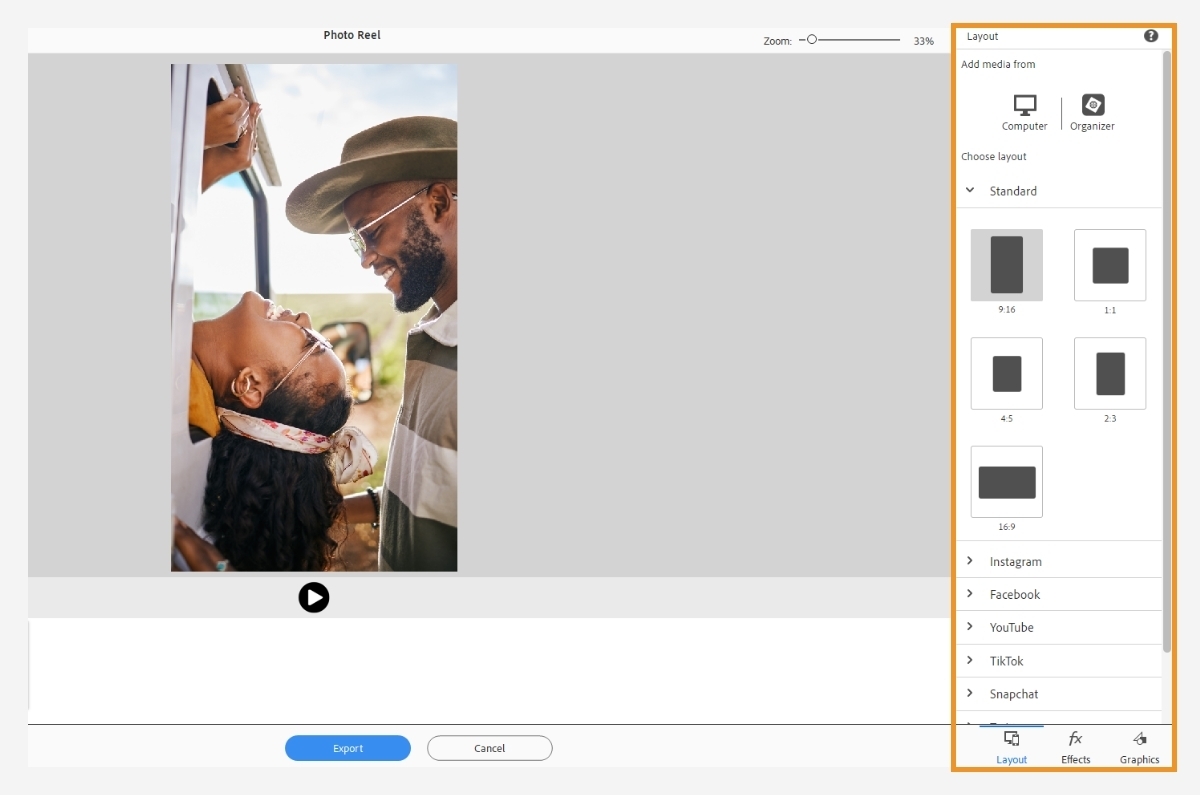Switch to the Effects panel
This screenshot has width=1200, height=795.
(1075, 745)
